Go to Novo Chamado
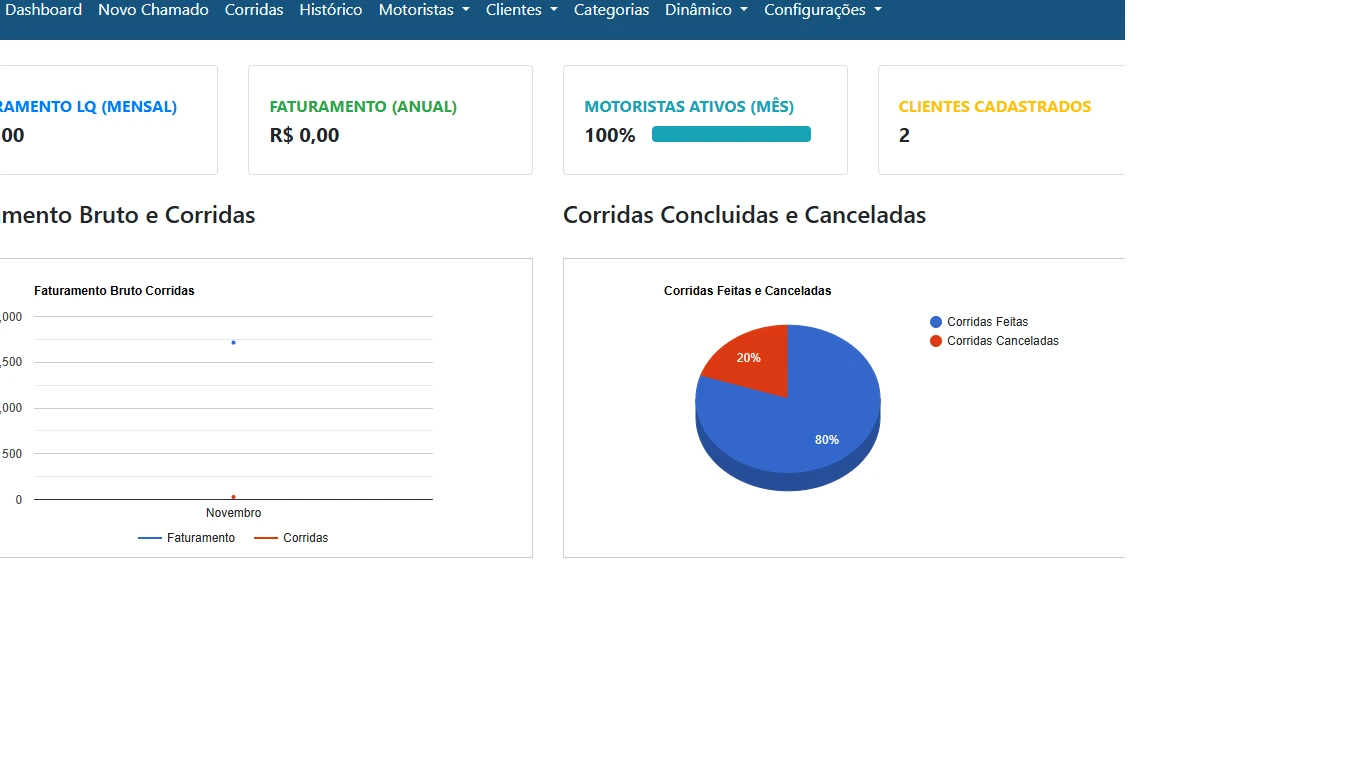Image resolution: width=1366 pixels, height=768 pixels. tap(153, 10)
